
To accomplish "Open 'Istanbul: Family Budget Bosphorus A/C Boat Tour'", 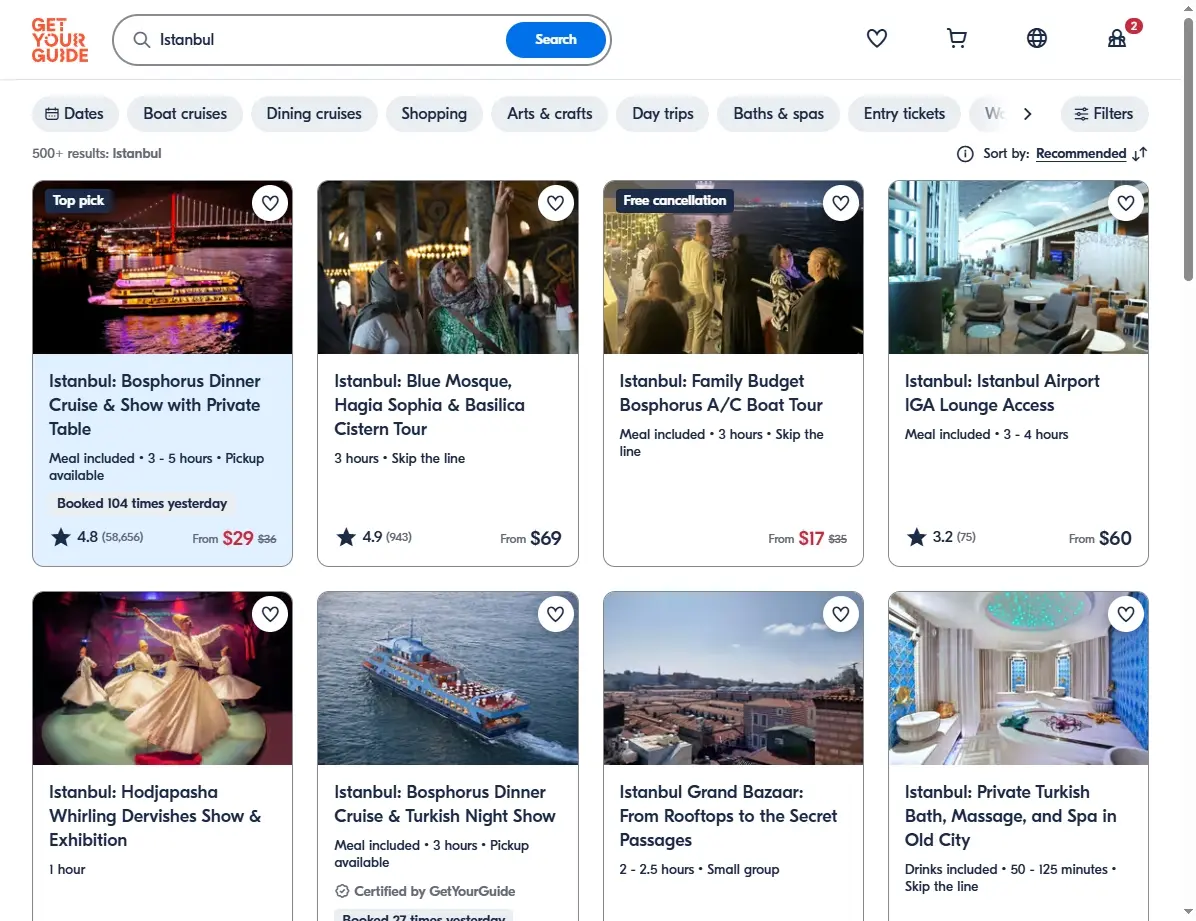I will click(x=721, y=393).
